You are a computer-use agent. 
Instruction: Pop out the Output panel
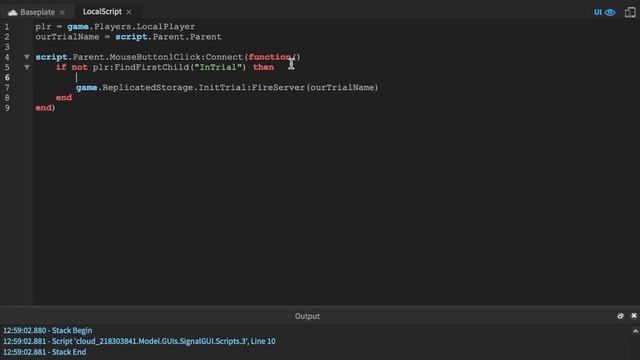620,316
